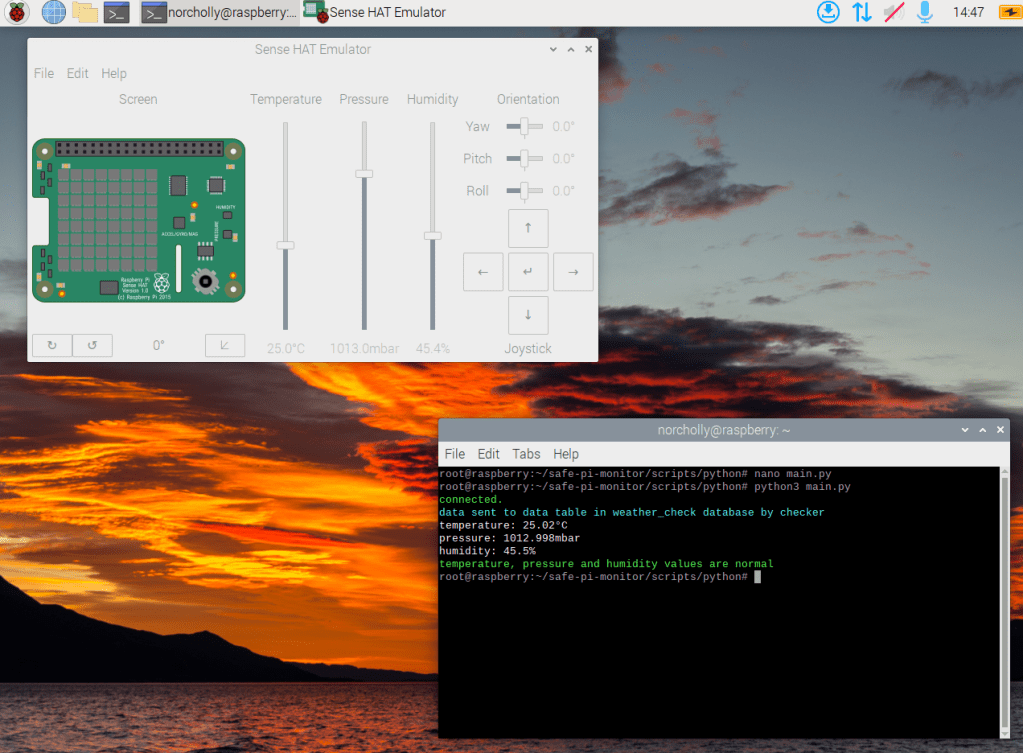Click the Temperature slider handle
The width and height of the screenshot is (1023, 753).
(x=285, y=245)
